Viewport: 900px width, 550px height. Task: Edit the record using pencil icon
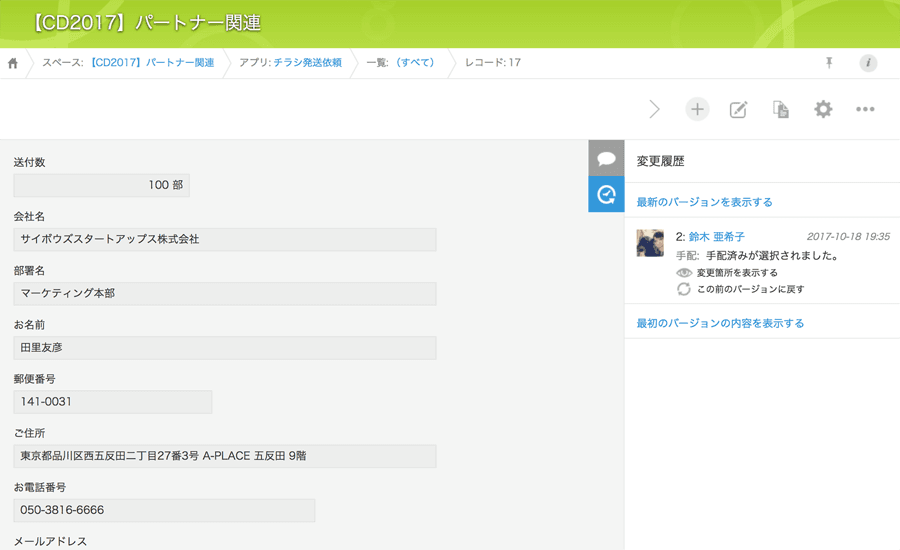[x=739, y=109]
